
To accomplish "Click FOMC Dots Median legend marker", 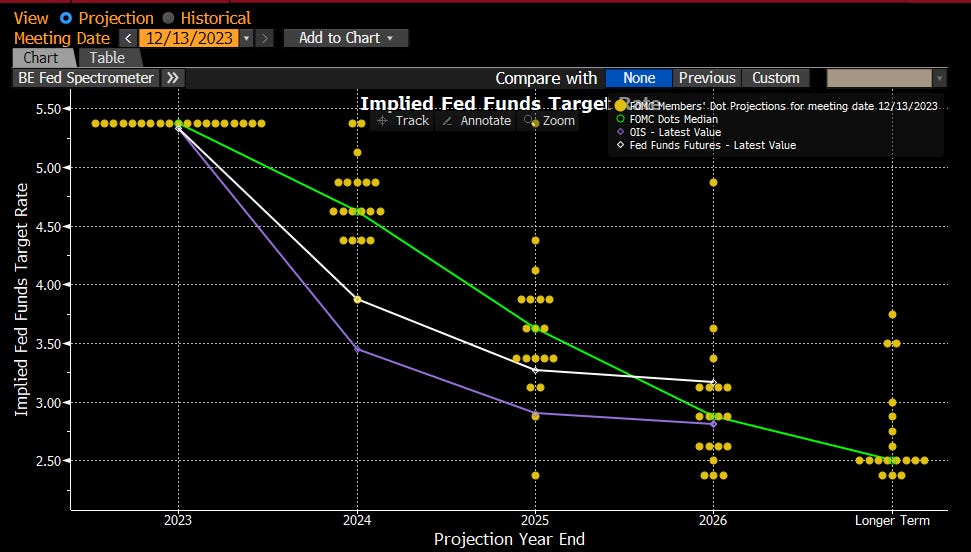I will pyautogui.click(x=620, y=119).
